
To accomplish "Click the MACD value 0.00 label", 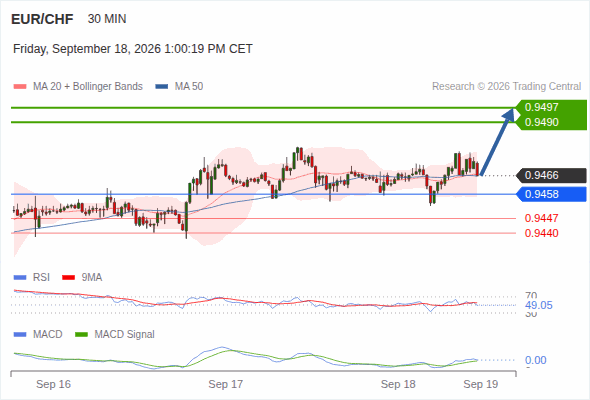I will (536, 360).
